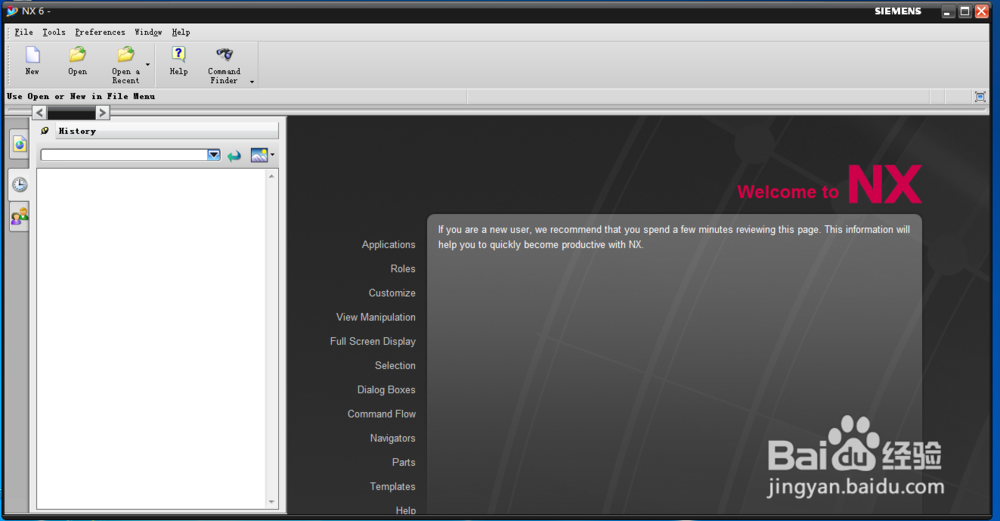The image size is (1000, 521).
Task: Open the View Manipulation topic
Action: [x=376, y=317]
